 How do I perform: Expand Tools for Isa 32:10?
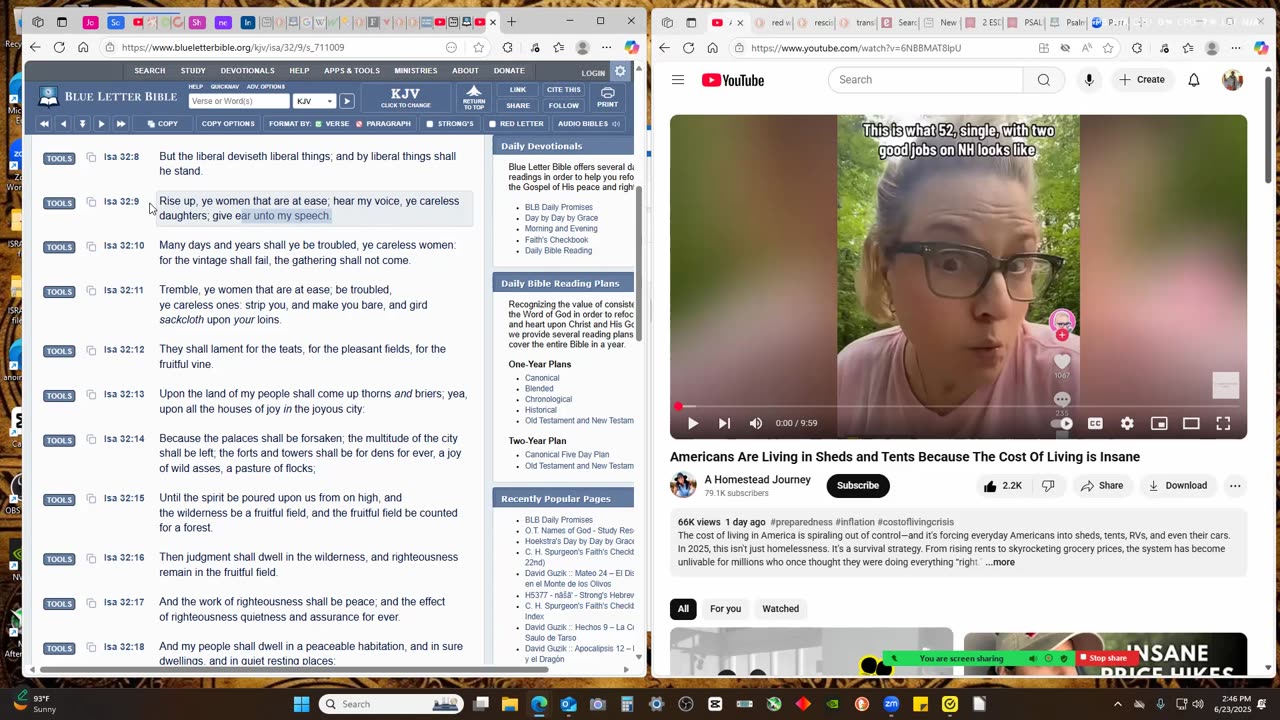point(59,247)
